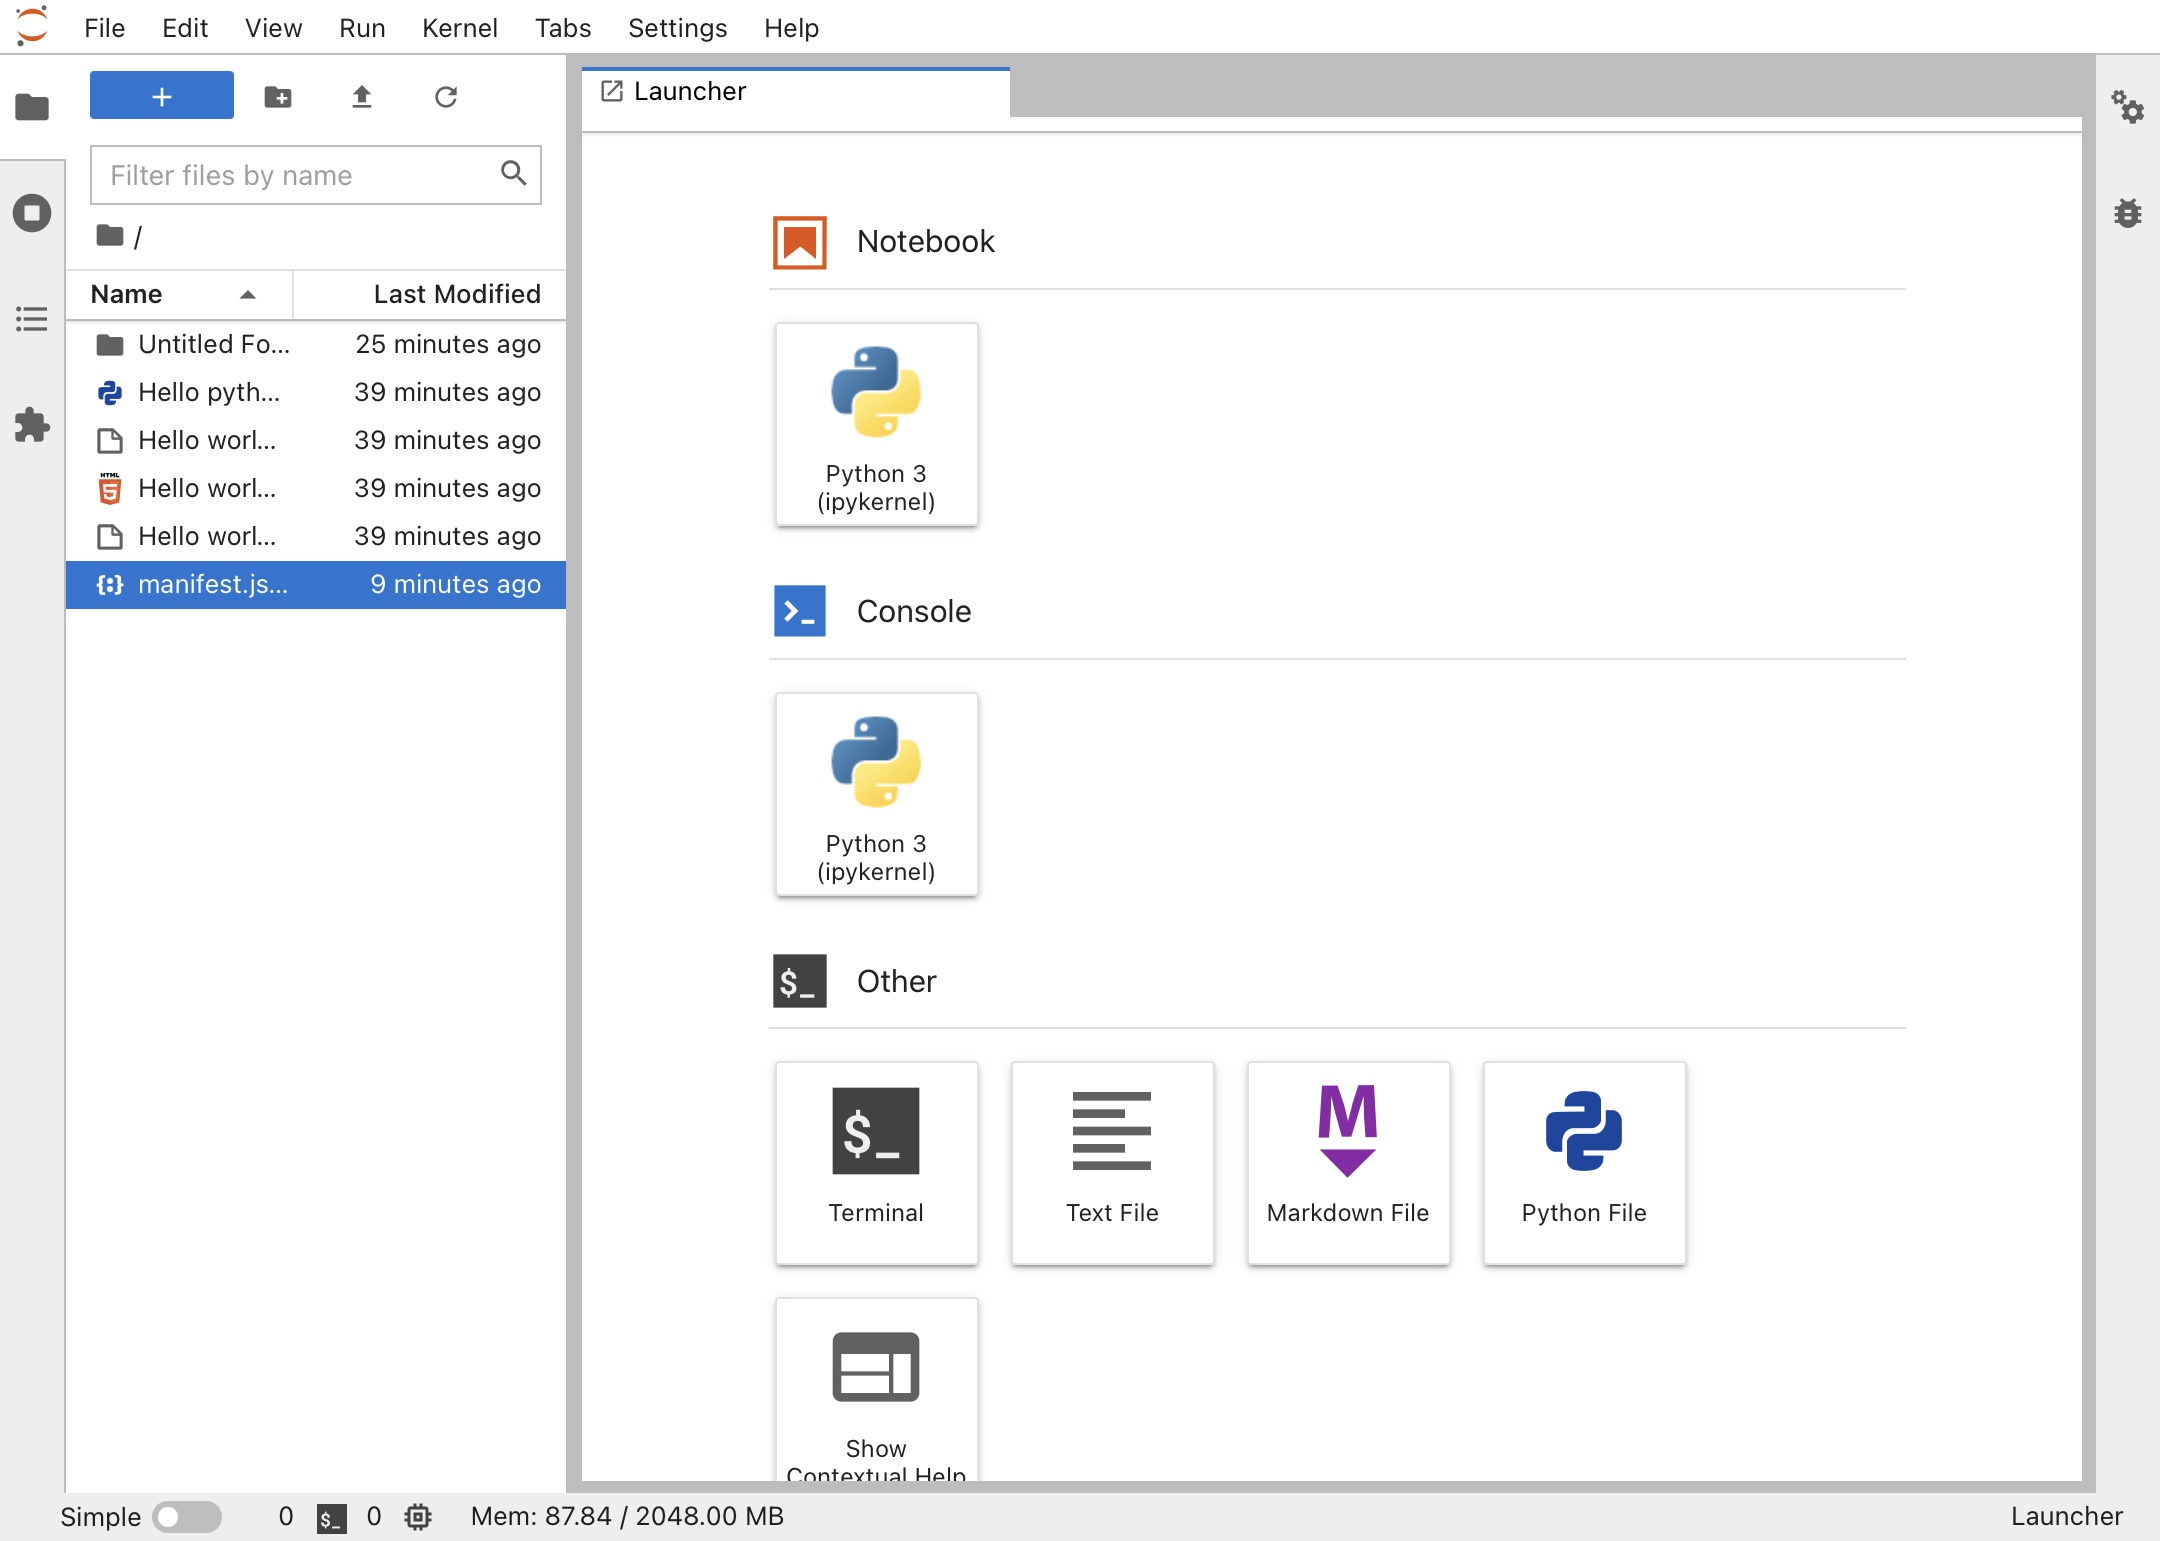Click the Jupyter logo
Screen dimensions: 2160x1541
point(32,26)
